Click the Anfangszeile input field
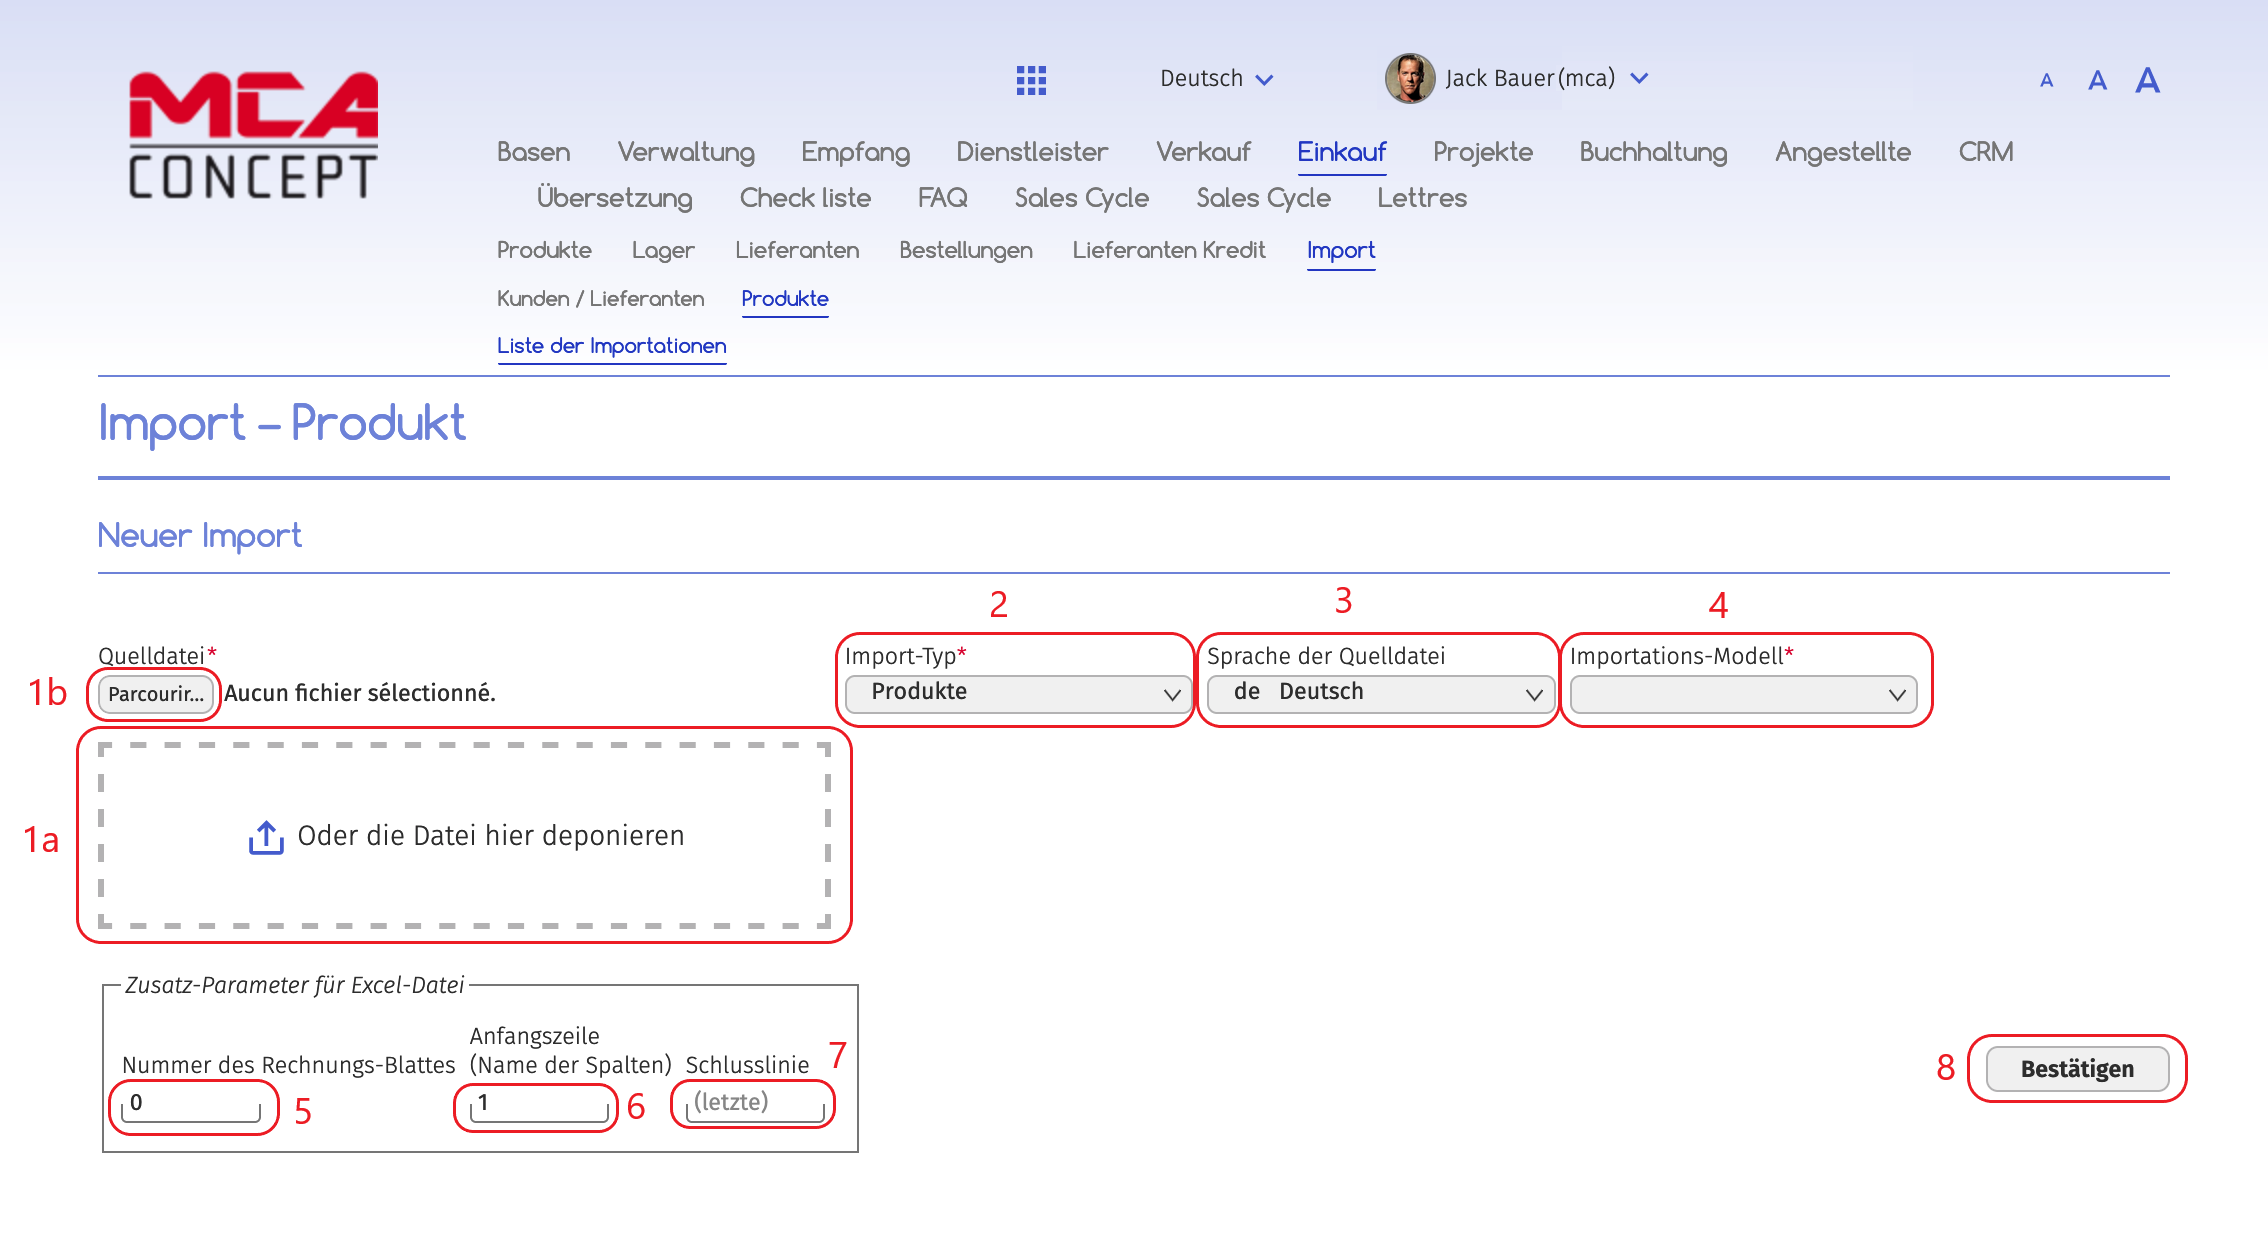This screenshot has width=2268, height=1260. [535, 1103]
